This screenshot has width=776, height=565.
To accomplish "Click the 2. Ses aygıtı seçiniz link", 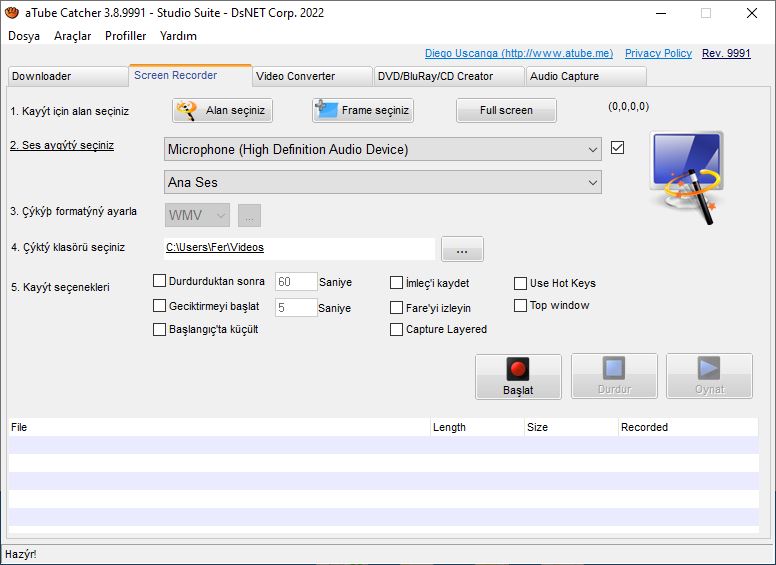I will click(62, 145).
